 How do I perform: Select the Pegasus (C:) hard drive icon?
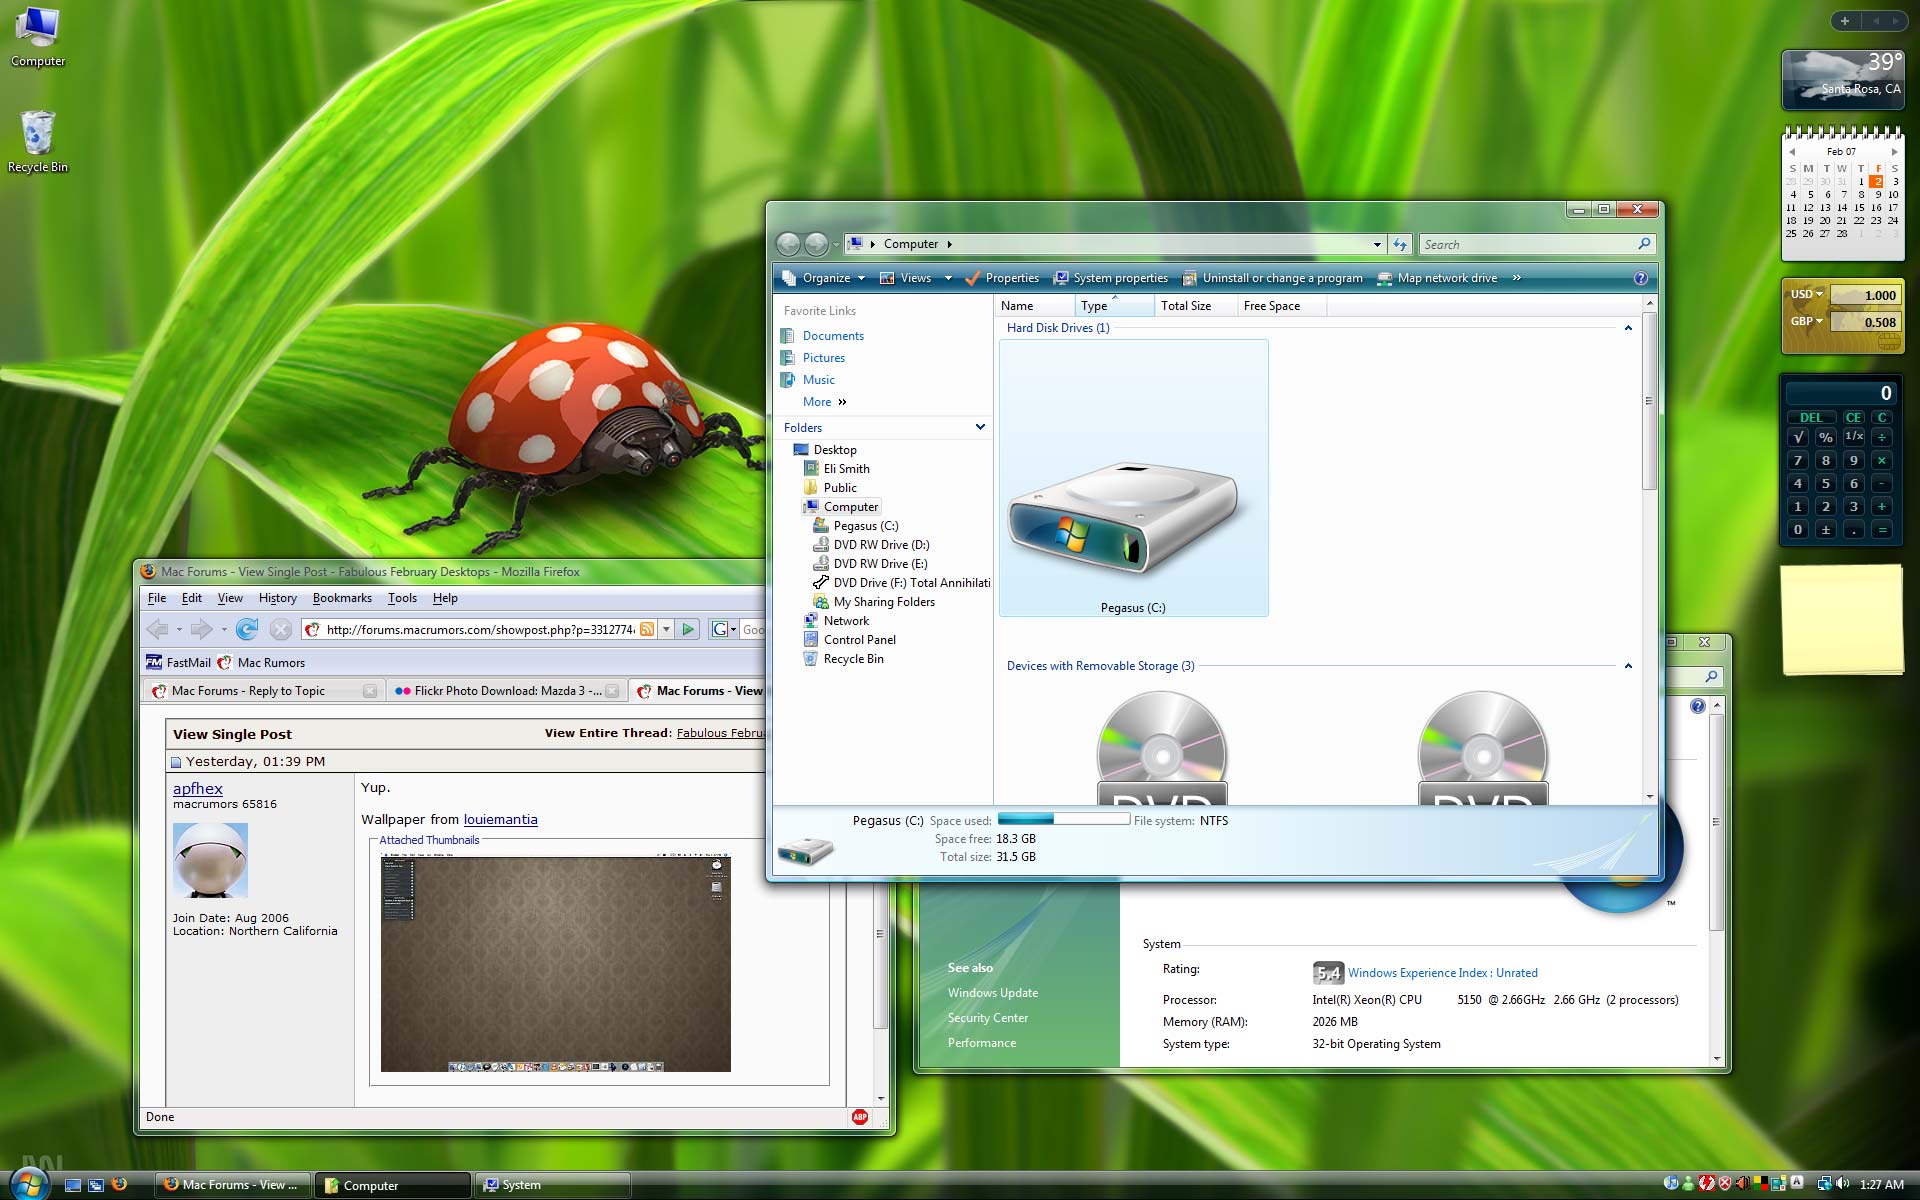pos(1133,478)
